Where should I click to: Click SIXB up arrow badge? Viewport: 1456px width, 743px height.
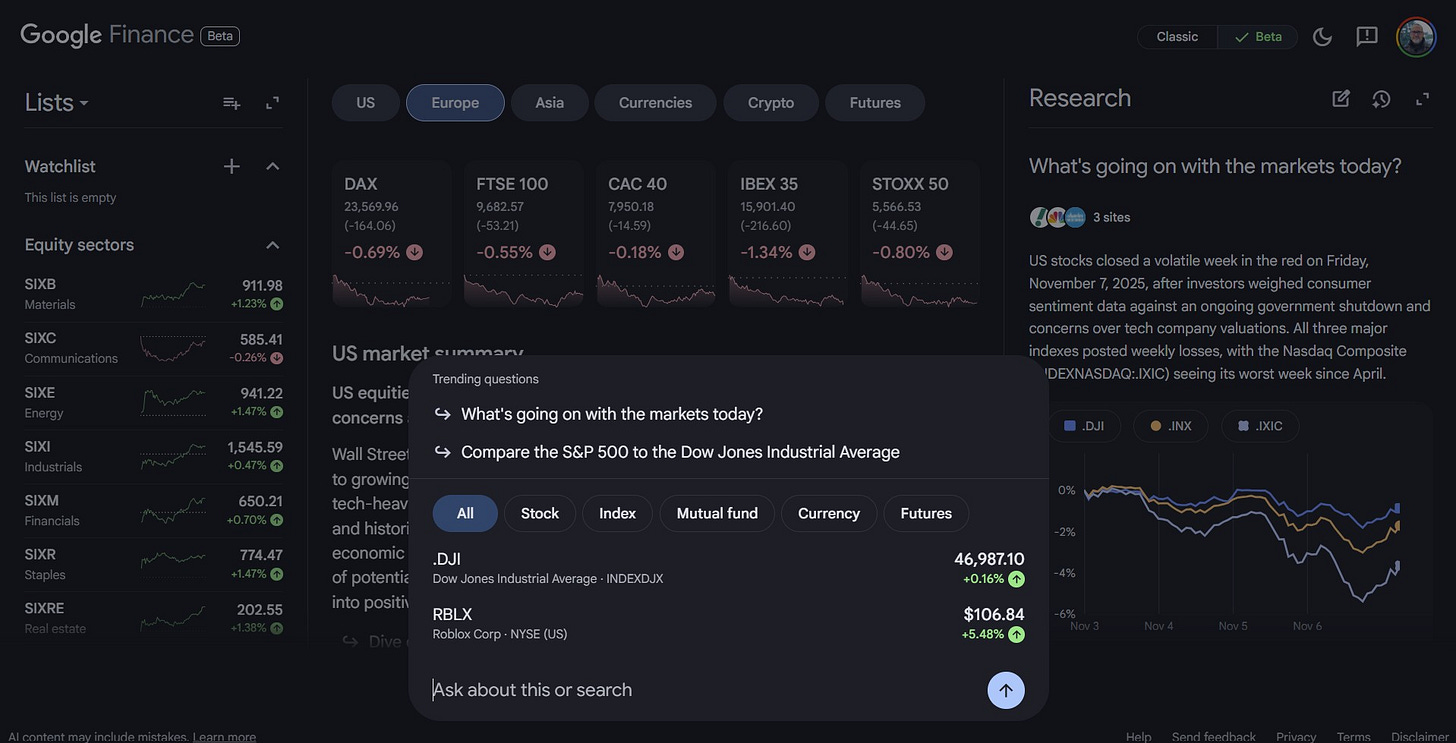[x=276, y=304]
